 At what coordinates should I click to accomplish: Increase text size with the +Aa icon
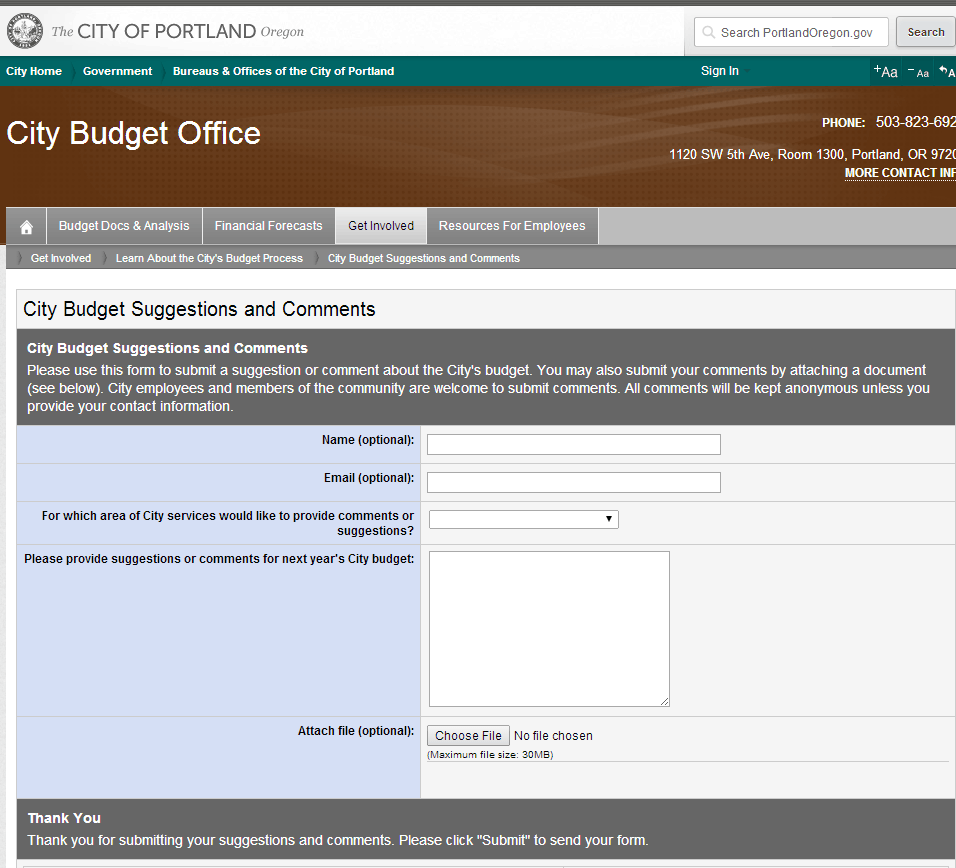point(885,71)
